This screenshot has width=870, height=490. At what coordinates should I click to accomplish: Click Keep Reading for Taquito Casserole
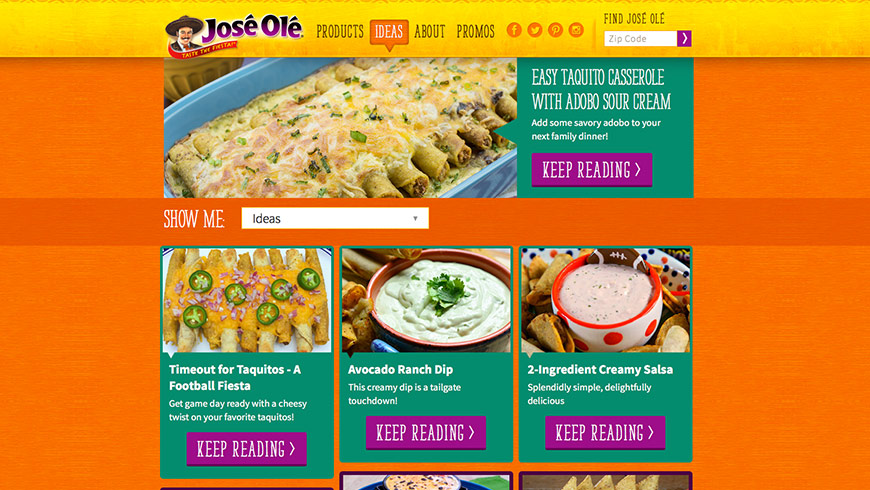tap(592, 170)
